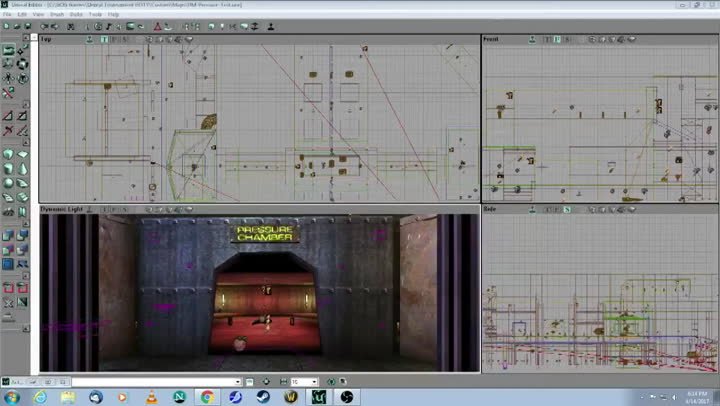The image size is (720, 406).
Task: Expand the grid size 16 dropdown
Action: pos(317,381)
